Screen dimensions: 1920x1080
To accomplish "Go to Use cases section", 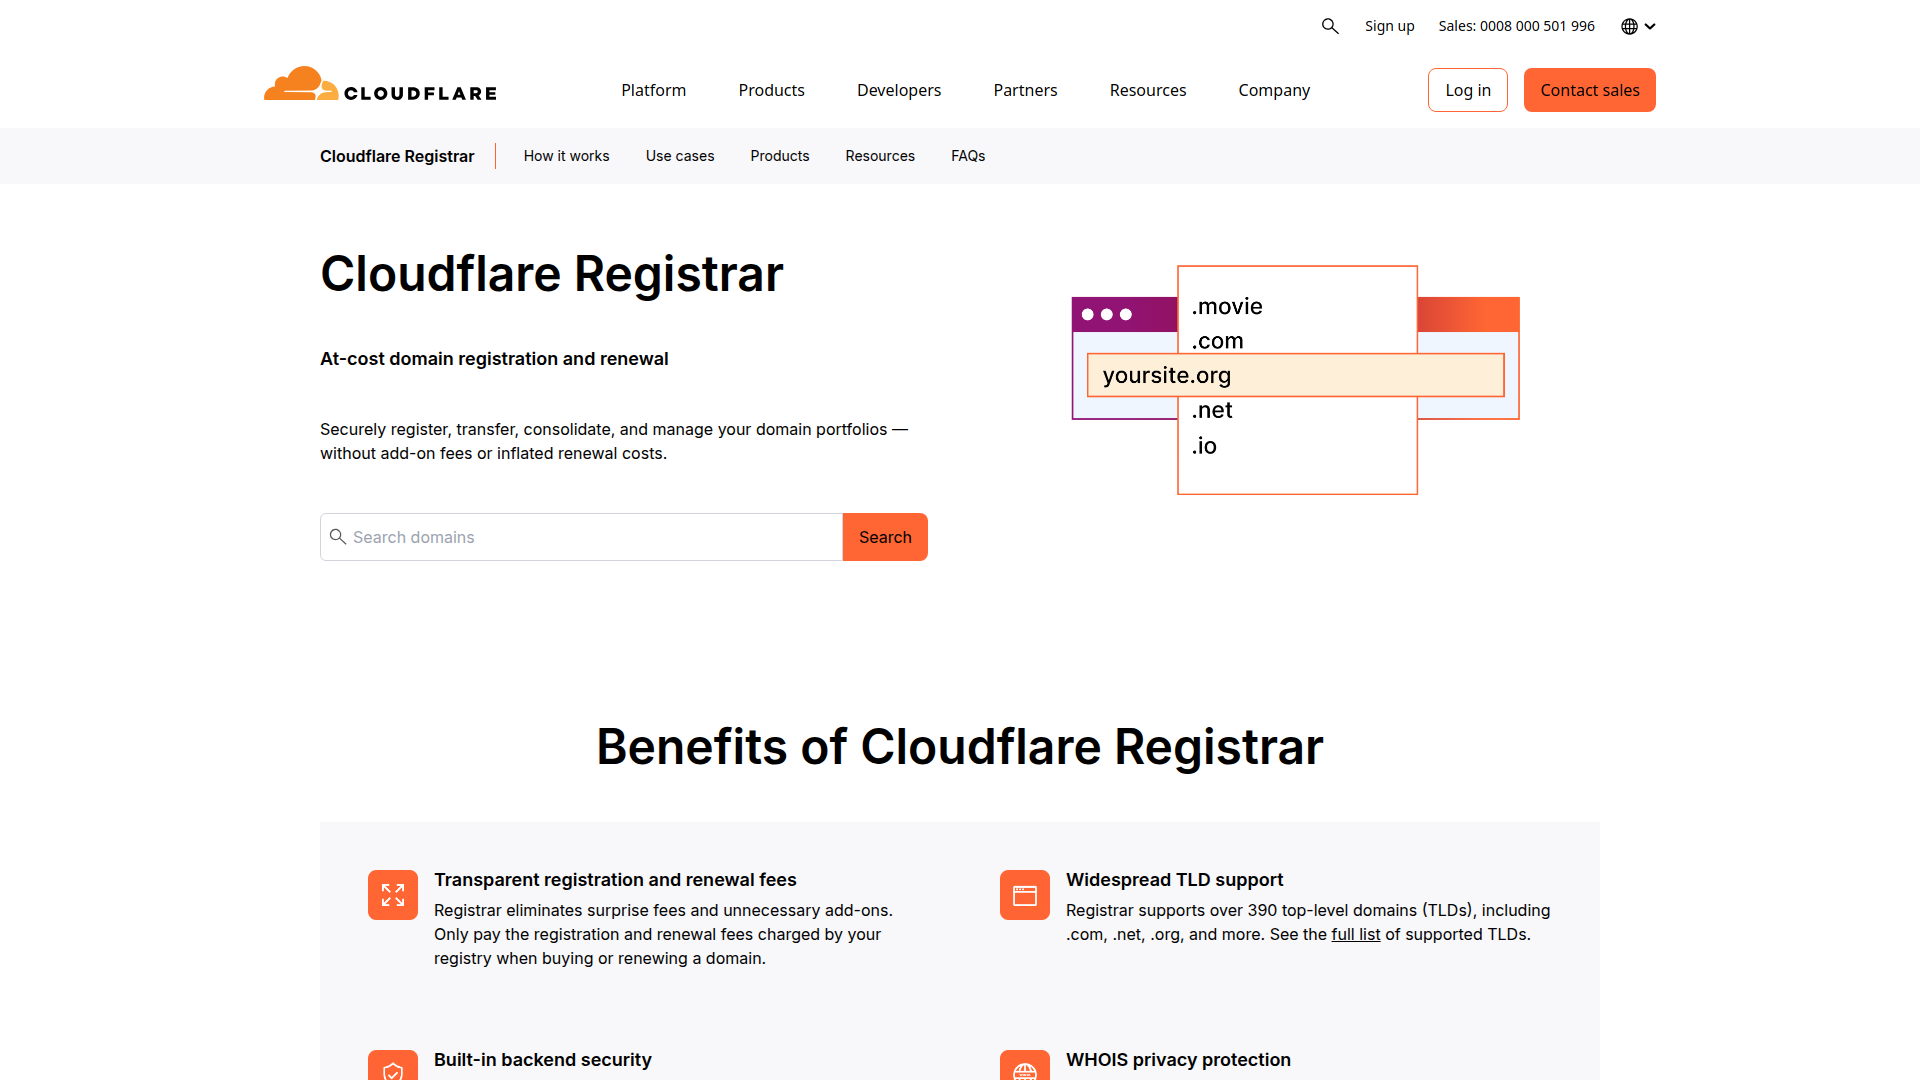I will (x=679, y=156).
